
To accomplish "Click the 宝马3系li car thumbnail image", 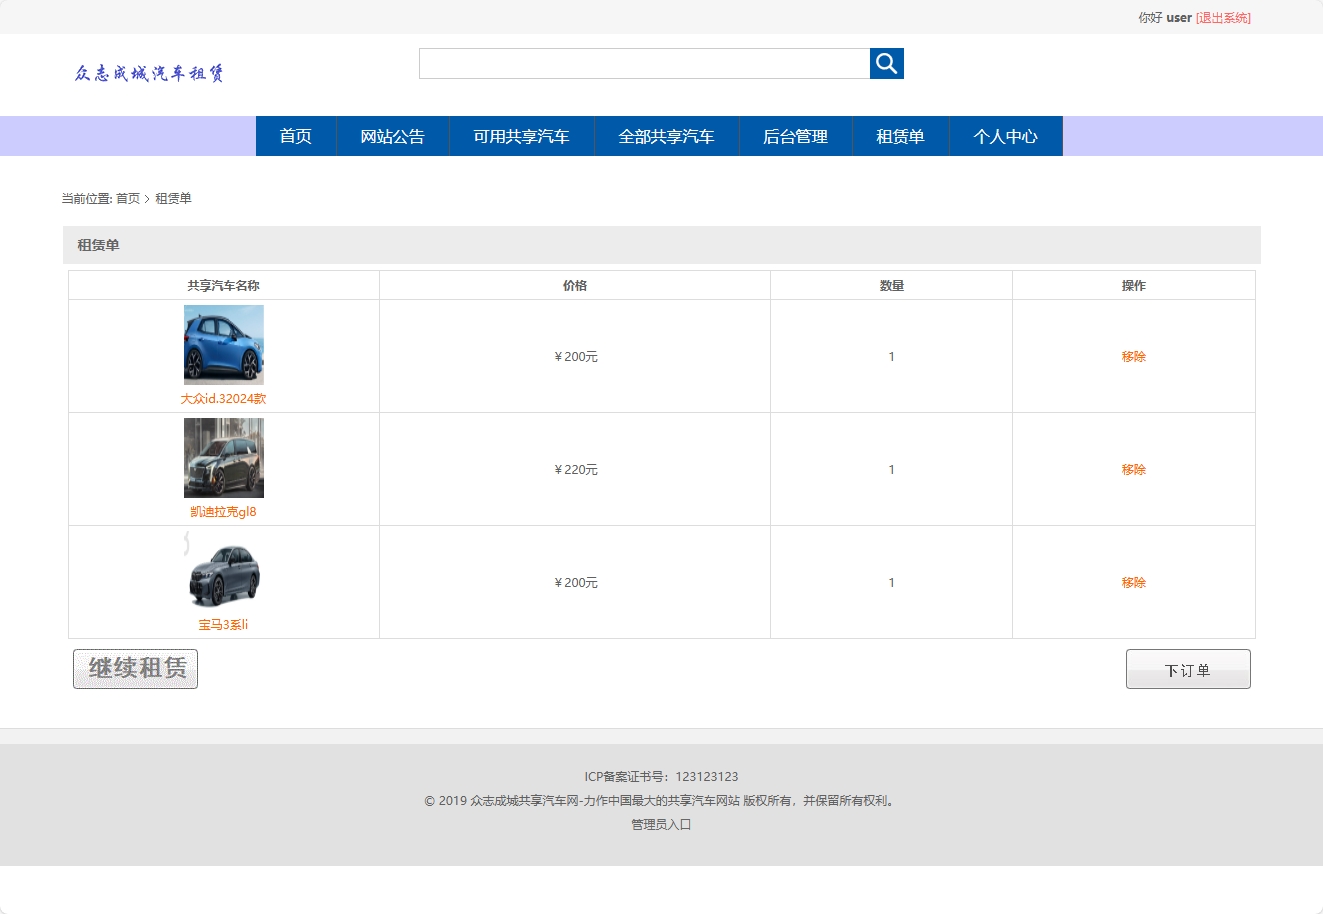I will [x=223, y=570].
